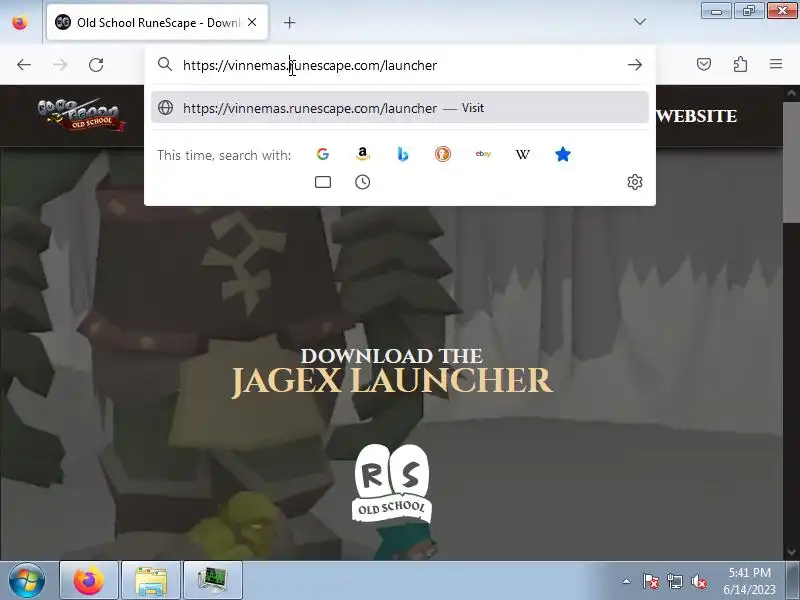This screenshot has height=600, width=800.
Task: Search open tabs icon
Action: click(x=323, y=182)
